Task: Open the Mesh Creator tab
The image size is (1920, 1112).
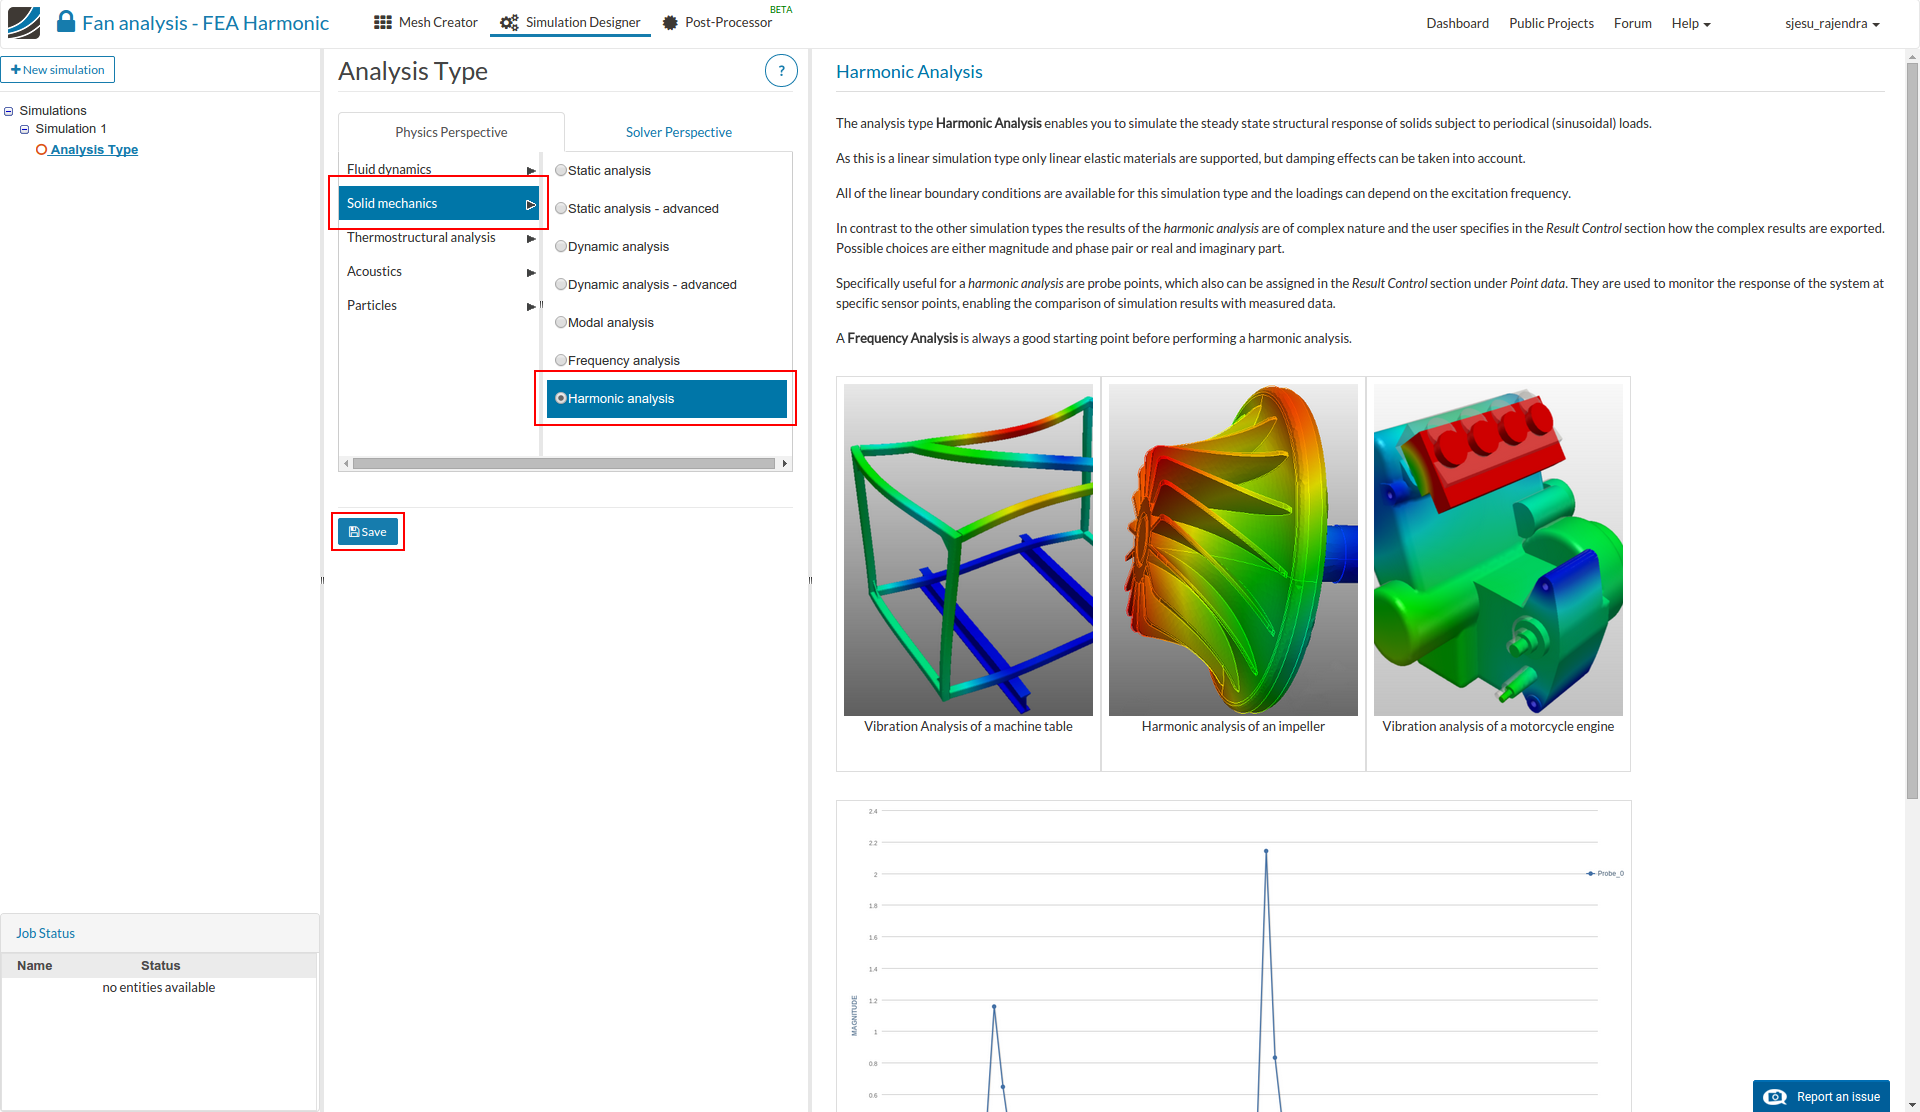Action: tap(426, 22)
